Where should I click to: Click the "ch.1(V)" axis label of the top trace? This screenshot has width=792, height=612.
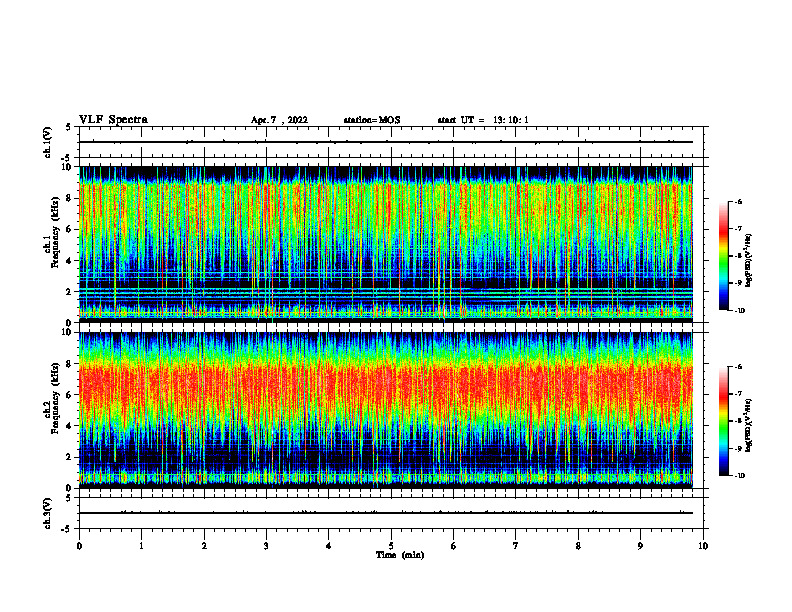tap(47, 142)
